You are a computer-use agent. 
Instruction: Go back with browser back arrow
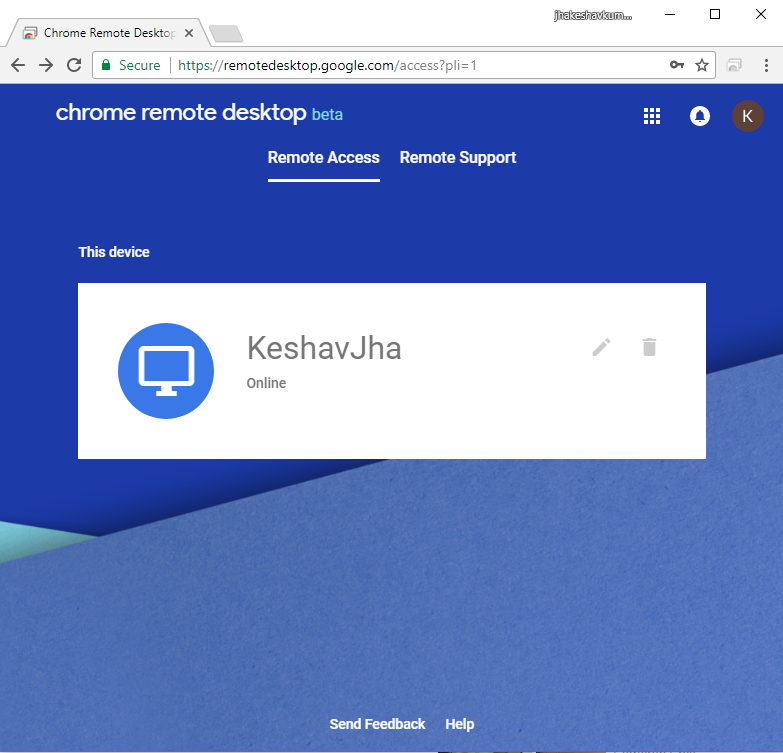(x=18, y=65)
